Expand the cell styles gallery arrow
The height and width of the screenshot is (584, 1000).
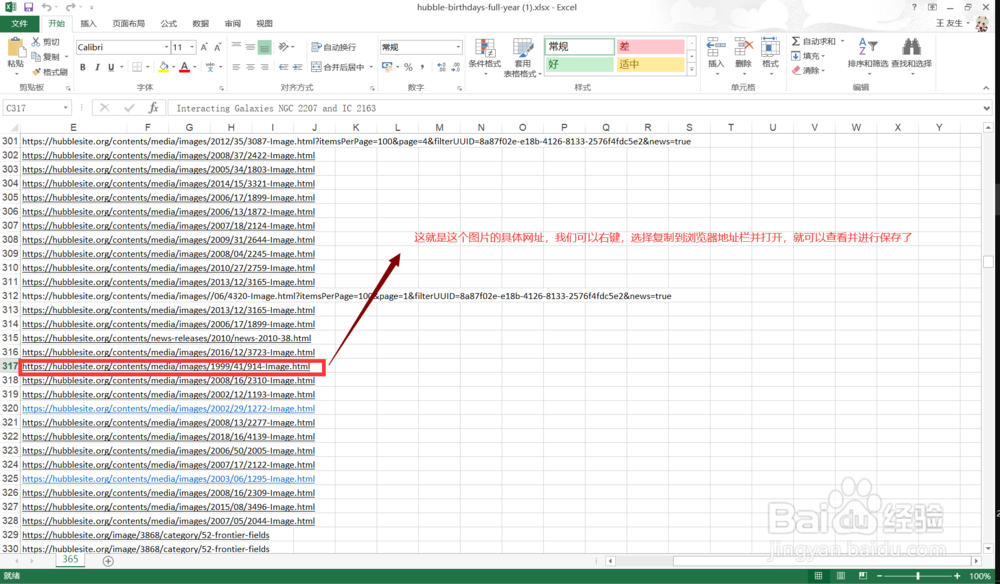coord(691,71)
